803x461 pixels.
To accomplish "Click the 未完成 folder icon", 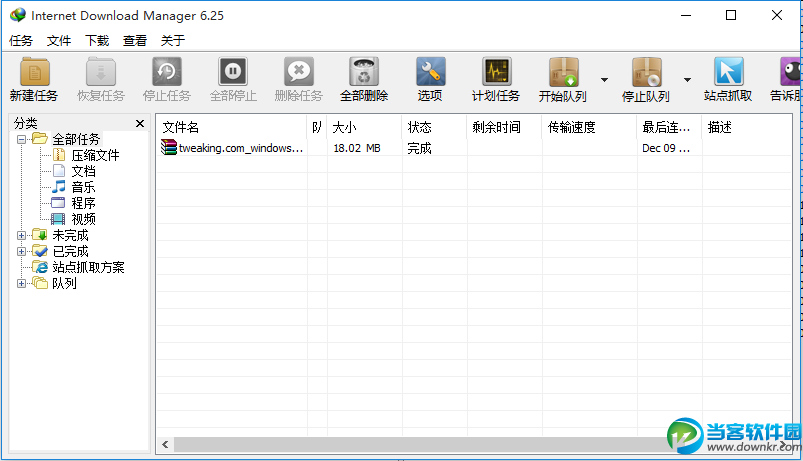I will coord(40,235).
